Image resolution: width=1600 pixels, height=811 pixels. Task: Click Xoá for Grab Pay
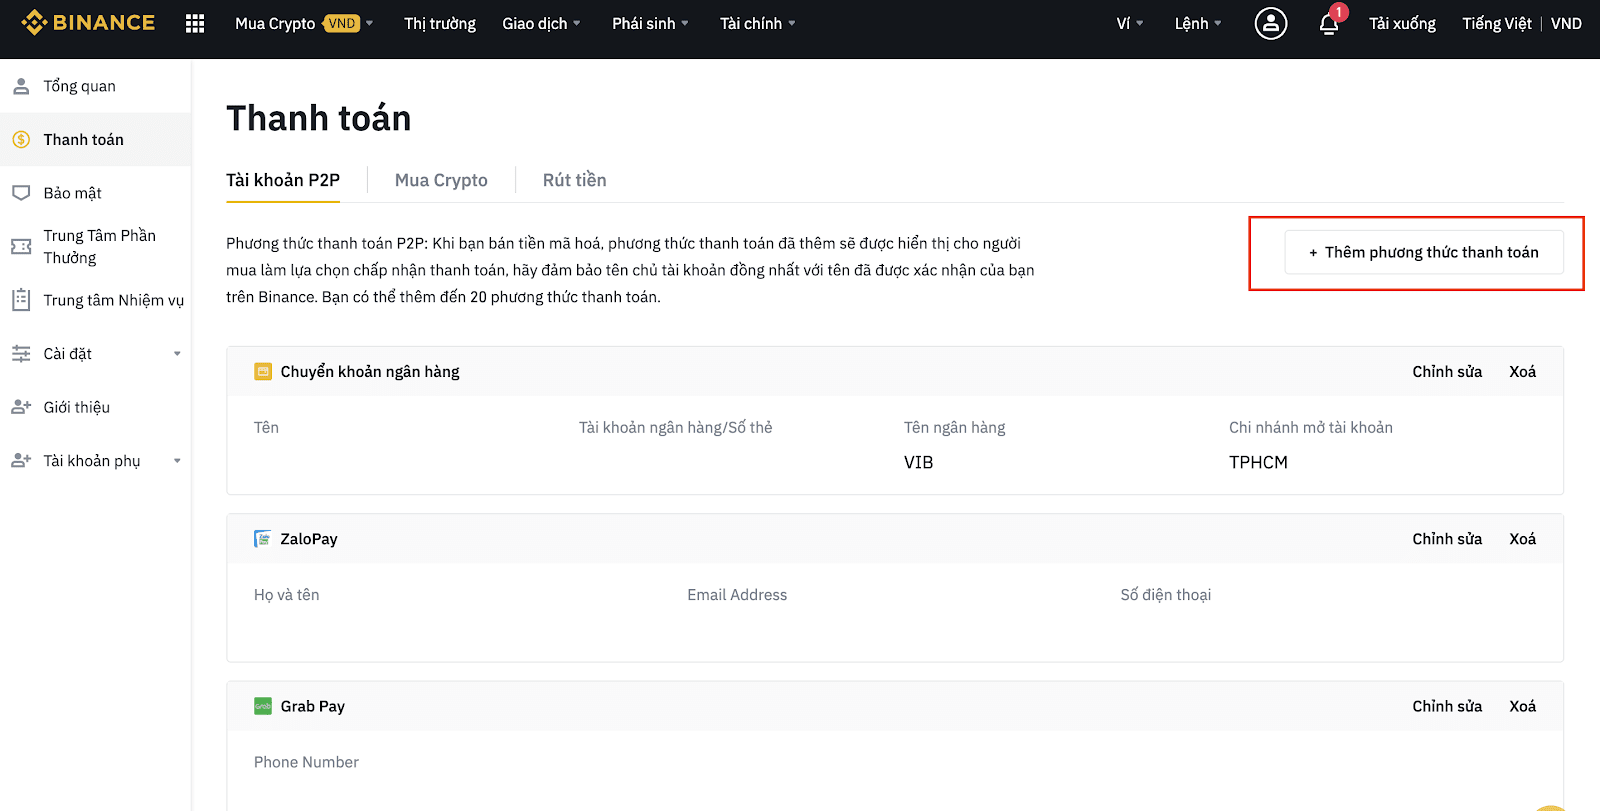click(x=1523, y=706)
